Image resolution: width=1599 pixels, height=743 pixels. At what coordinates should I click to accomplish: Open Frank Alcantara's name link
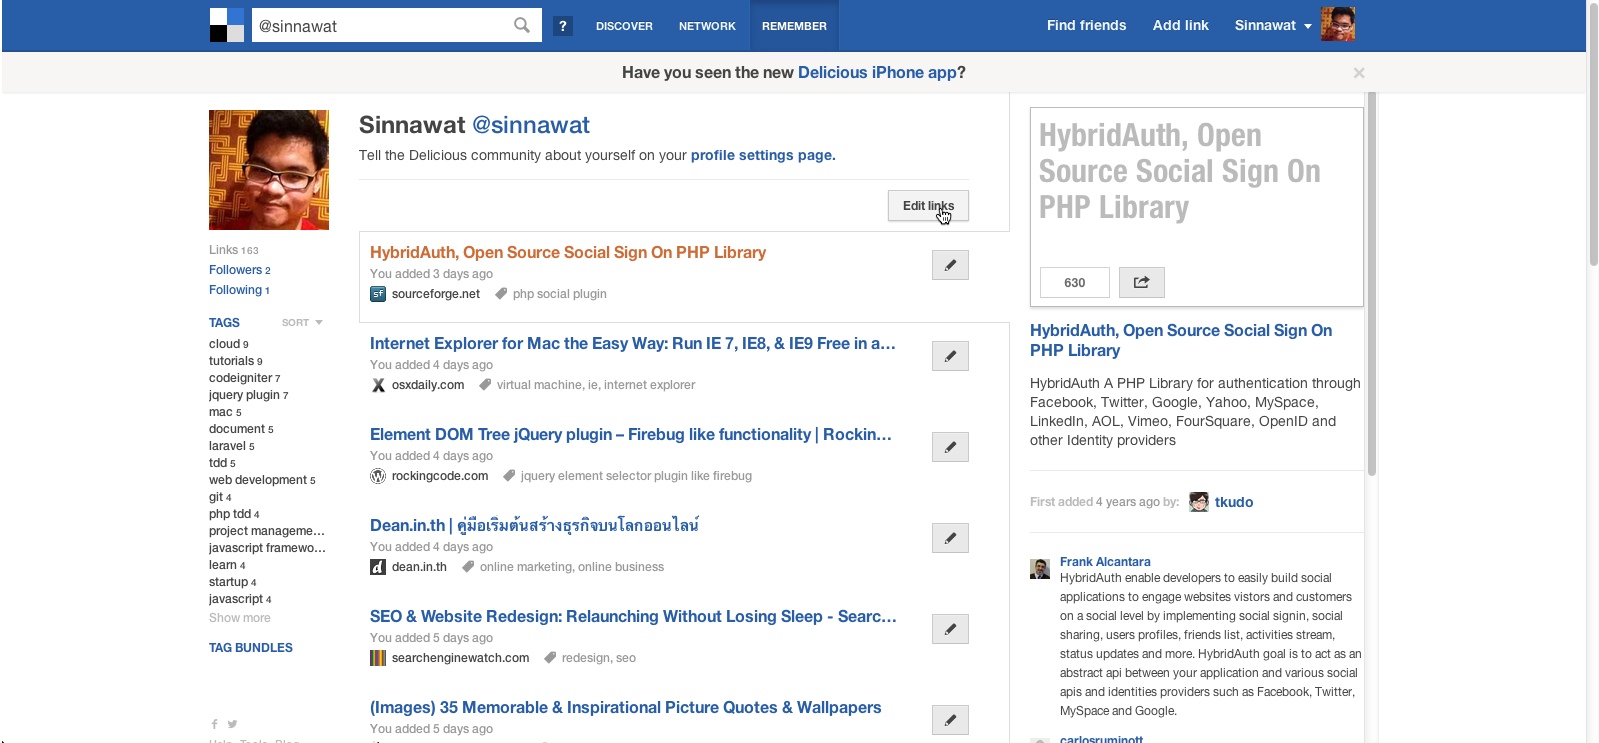(x=1105, y=562)
